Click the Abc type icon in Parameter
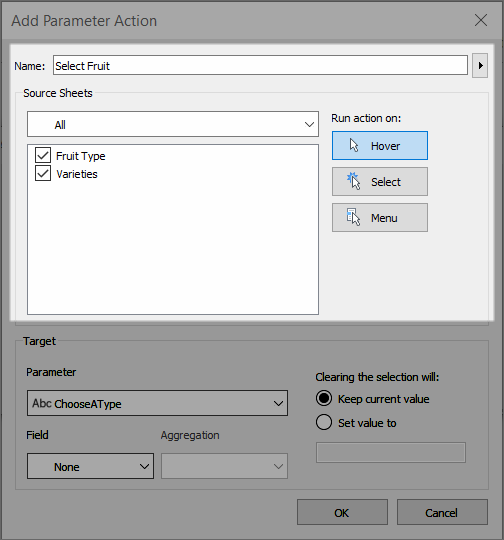This screenshot has width=504, height=540. click(42, 403)
